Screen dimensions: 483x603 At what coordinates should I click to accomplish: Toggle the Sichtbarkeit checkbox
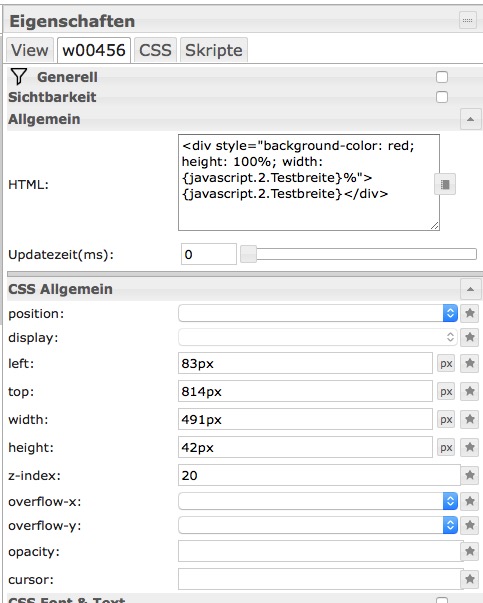click(442, 97)
